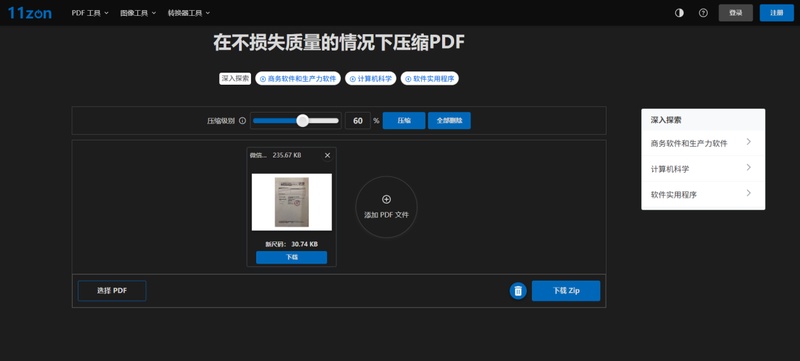This screenshot has height=361, width=800.
Task: Click the 压缩 button
Action: click(x=404, y=121)
